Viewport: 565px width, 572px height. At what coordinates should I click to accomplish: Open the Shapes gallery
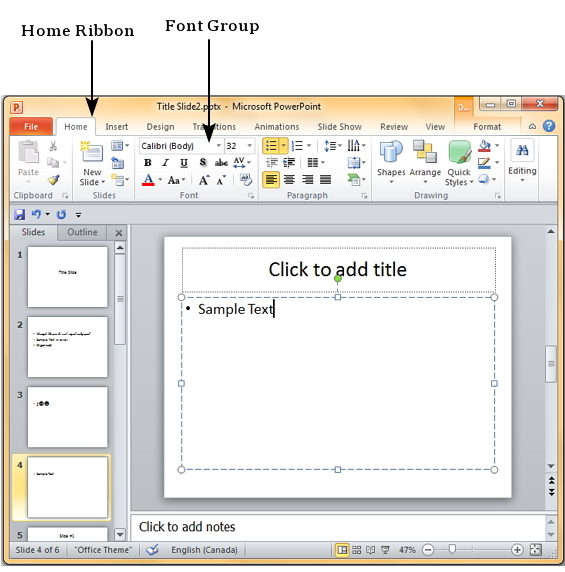[391, 162]
